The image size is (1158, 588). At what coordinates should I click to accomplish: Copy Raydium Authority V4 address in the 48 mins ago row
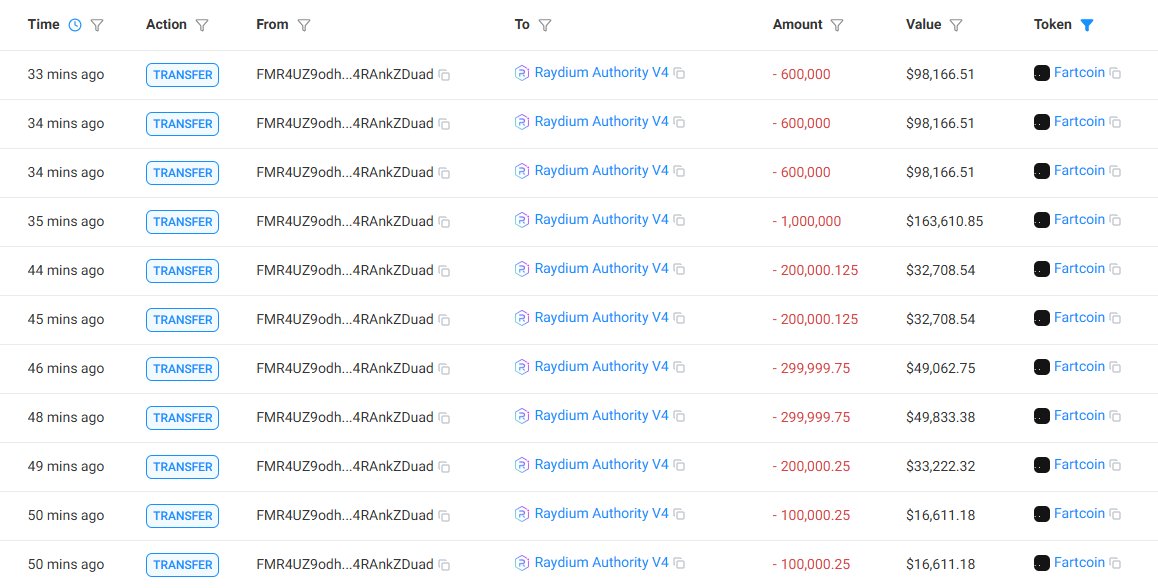tap(679, 416)
